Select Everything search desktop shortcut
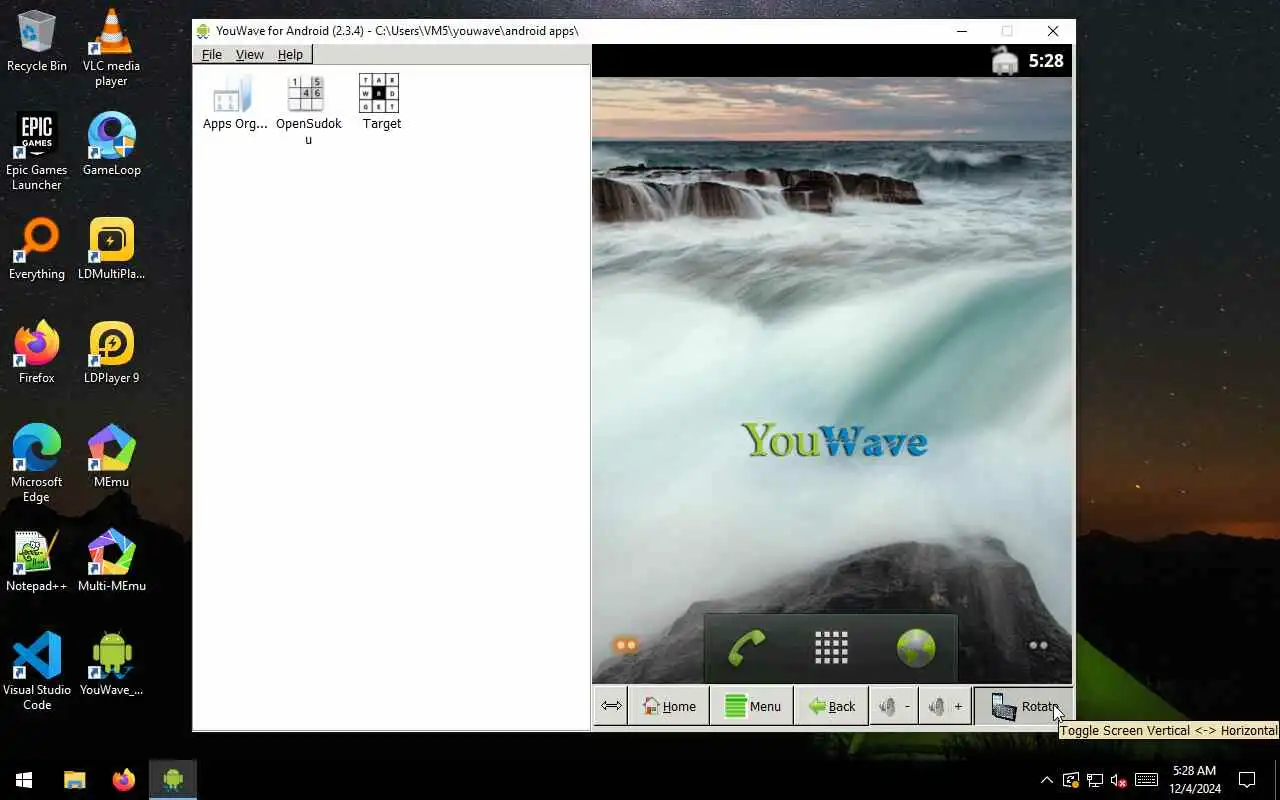The image size is (1280, 800). [x=37, y=249]
